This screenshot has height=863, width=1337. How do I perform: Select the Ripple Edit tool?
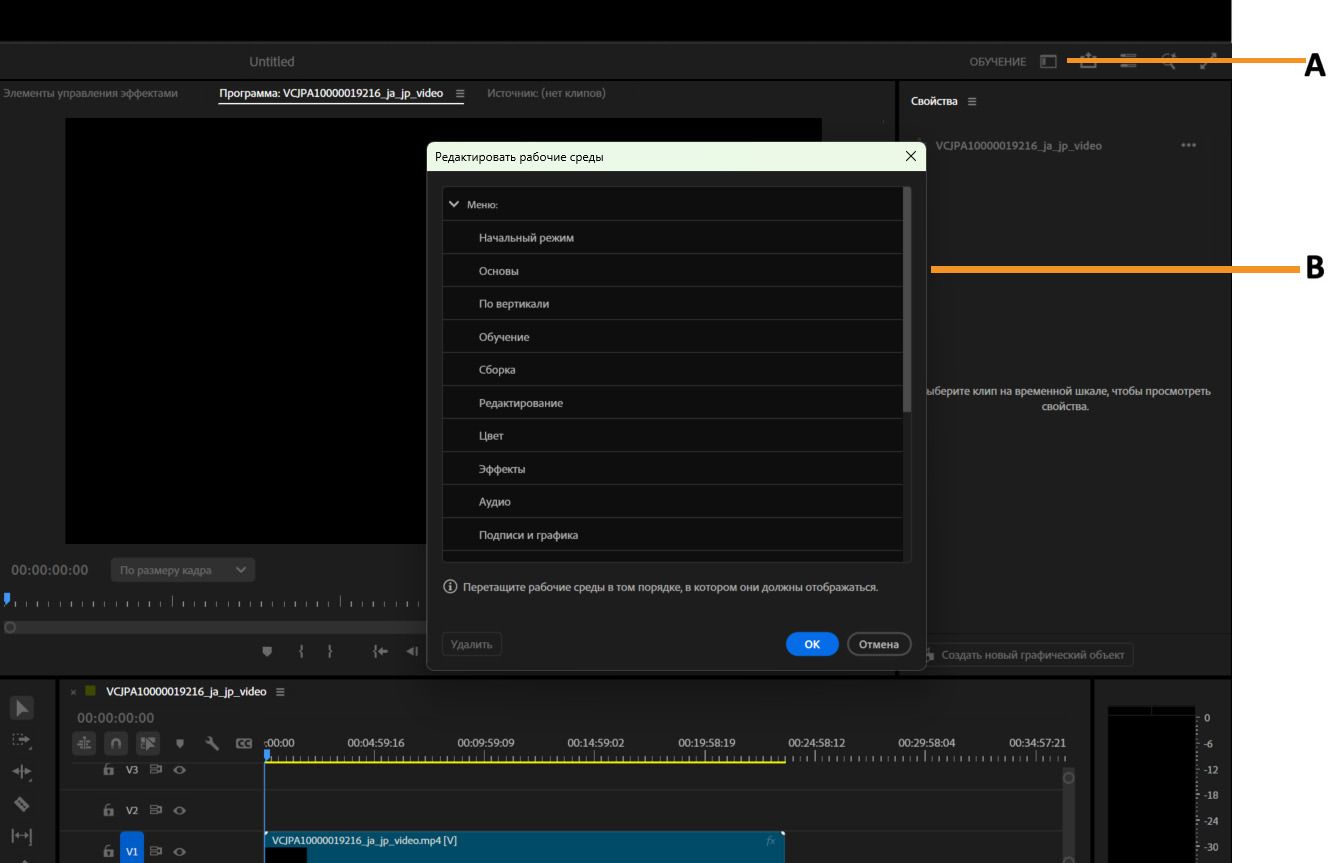[x=22, y=770]
